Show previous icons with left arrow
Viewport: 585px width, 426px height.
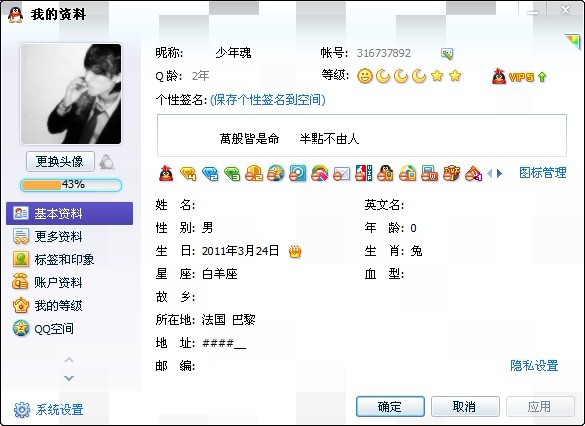pyautogui.click(x=490, y=173)
